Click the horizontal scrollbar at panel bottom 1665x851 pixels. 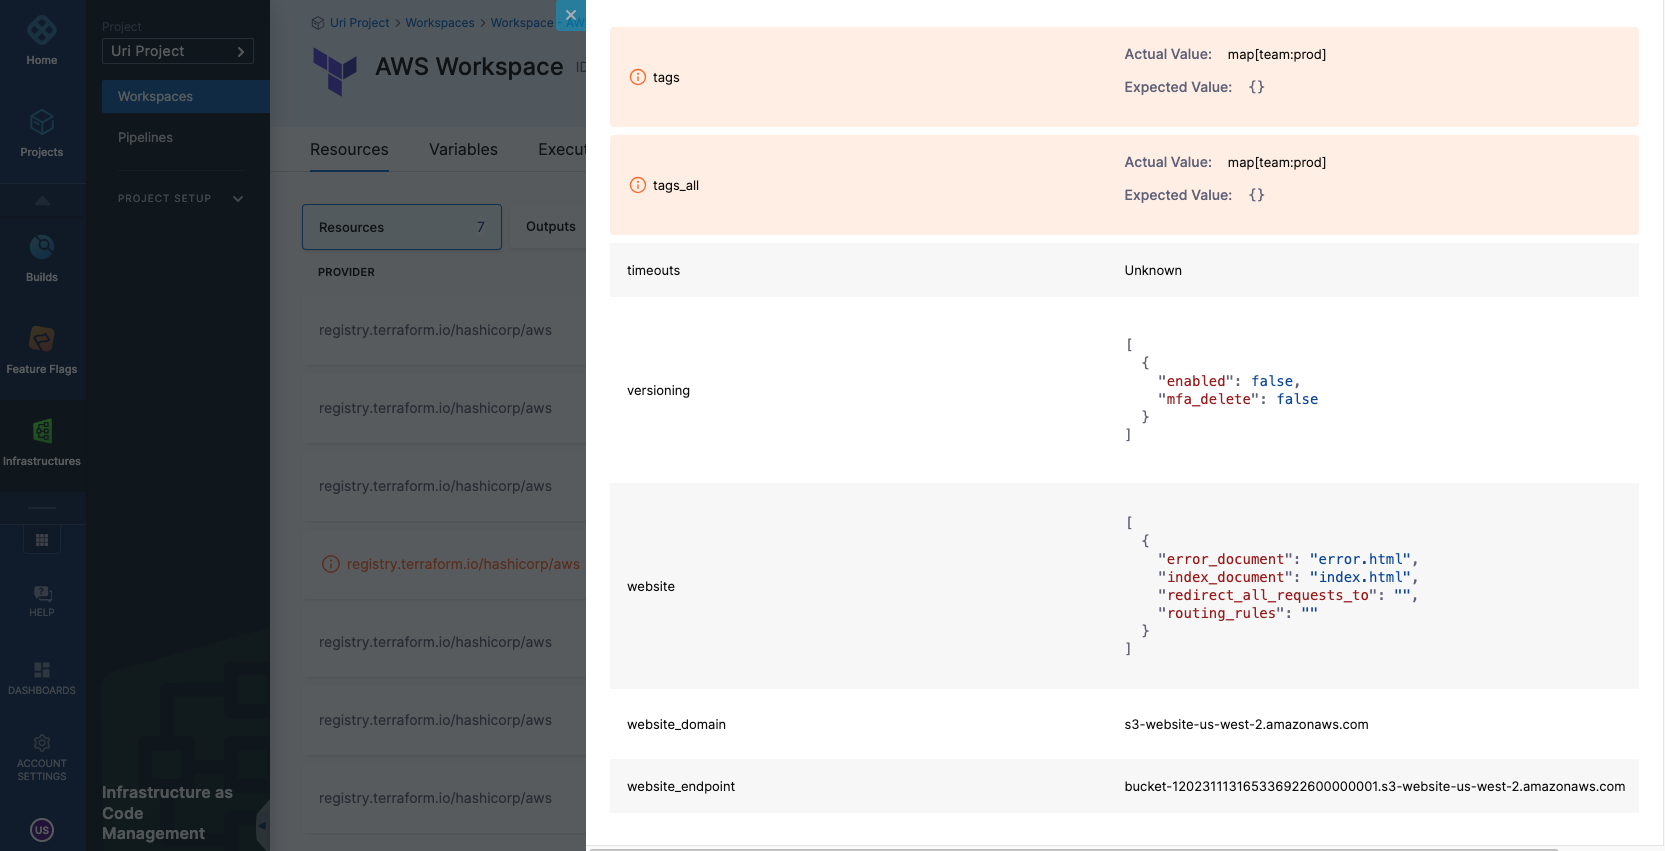coord(1073,848)
